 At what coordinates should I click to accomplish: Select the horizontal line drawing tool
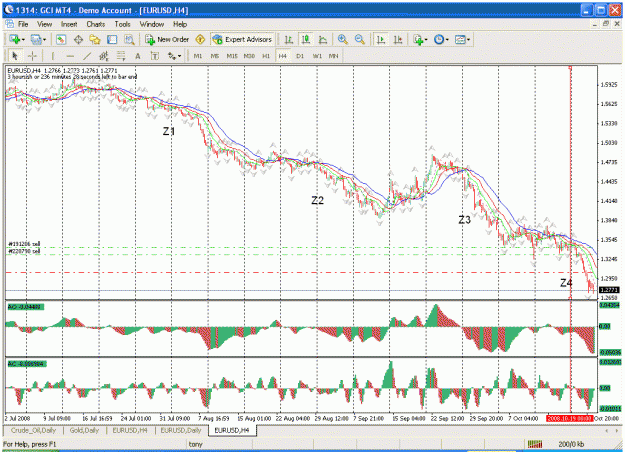pyautogui.click(x=70, y=56)
